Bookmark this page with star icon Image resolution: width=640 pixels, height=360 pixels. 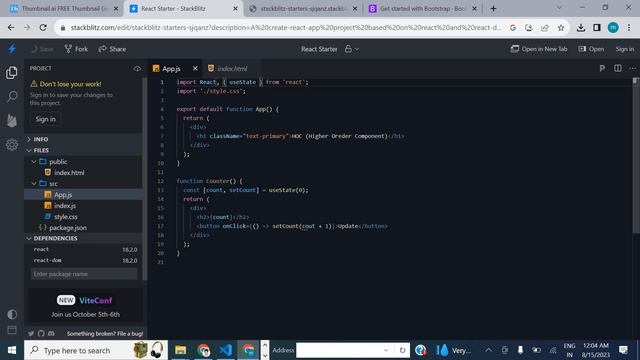pyautogui.click(x=561, y=28)
